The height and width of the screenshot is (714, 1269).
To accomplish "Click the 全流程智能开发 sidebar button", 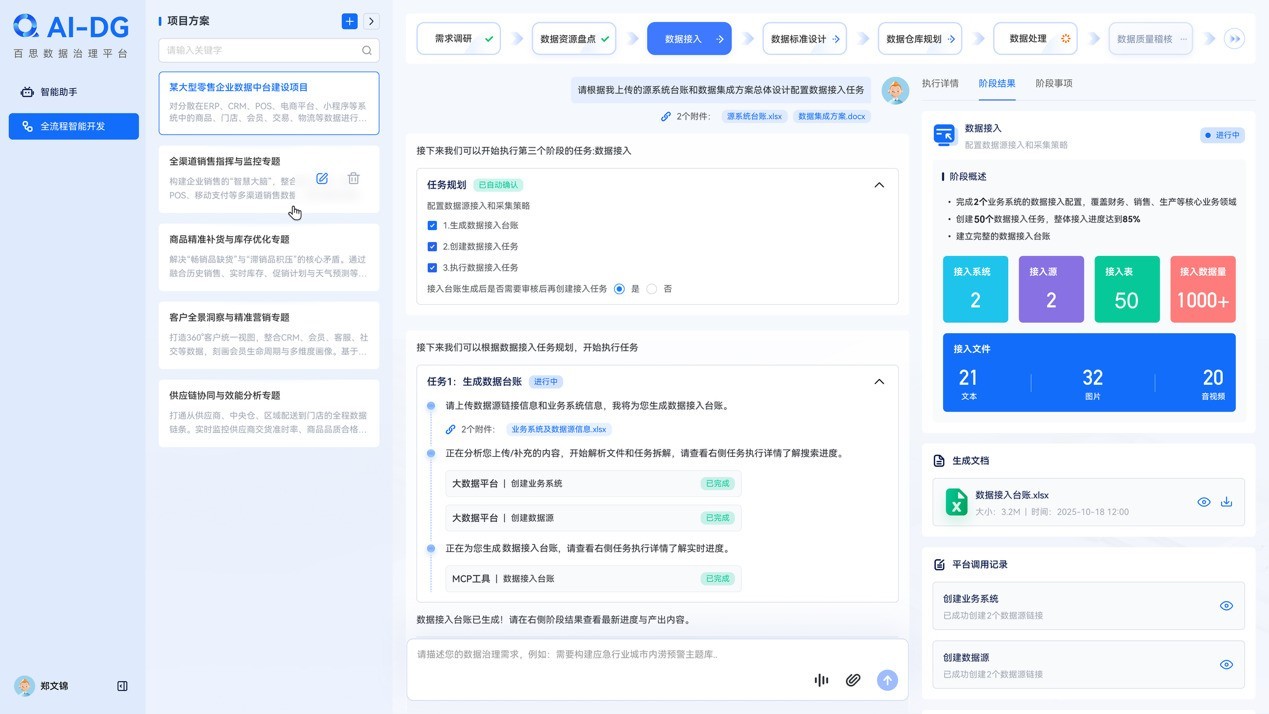I will tap(74, 127).
